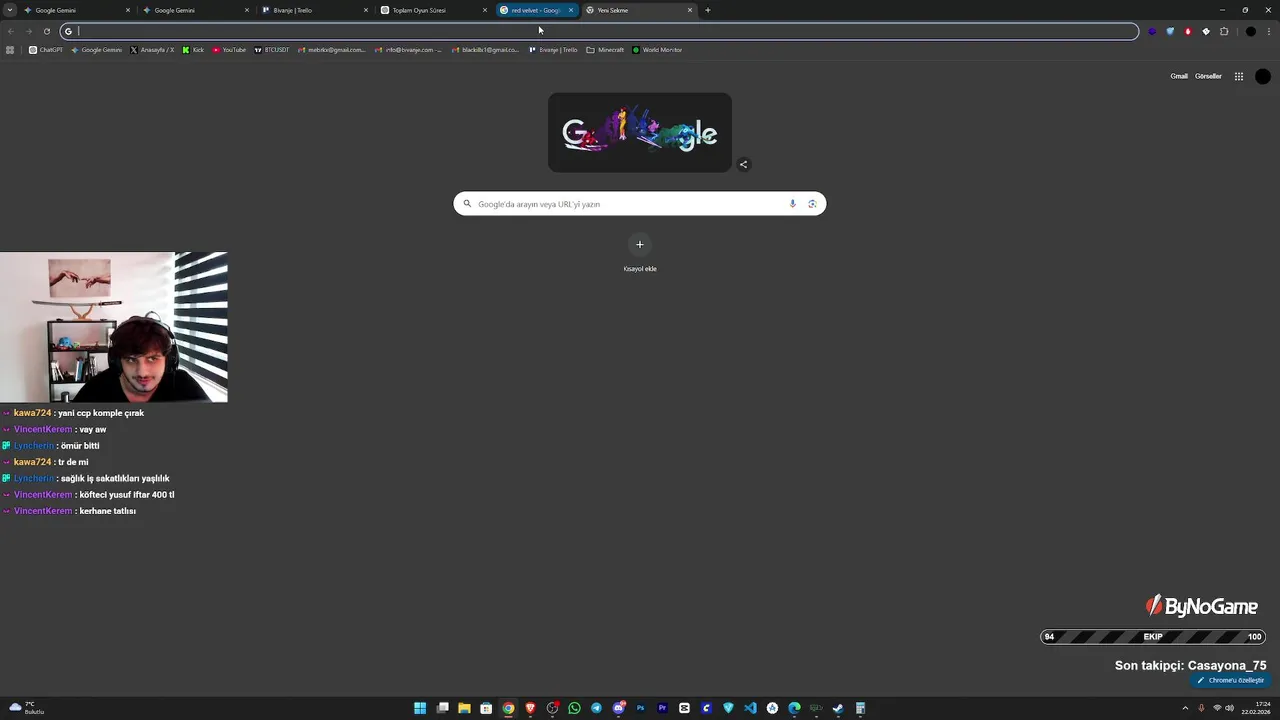Open WhatsApp from the taskbar
Screen dimensions: 1280x720
[574, 708]
